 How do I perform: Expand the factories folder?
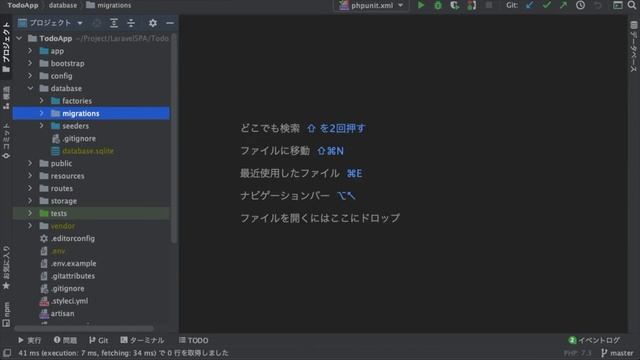click(x=42, y=101)
